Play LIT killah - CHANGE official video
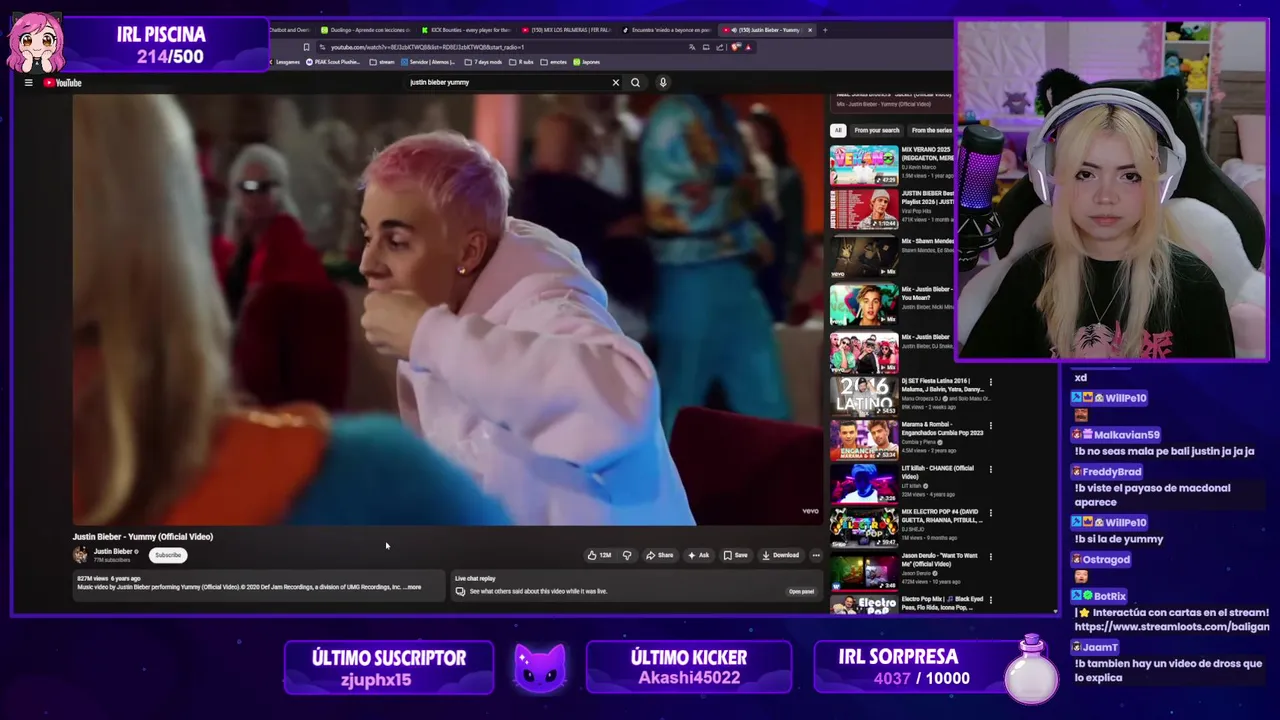1280x720 pixels. click(x=864, y=484)
